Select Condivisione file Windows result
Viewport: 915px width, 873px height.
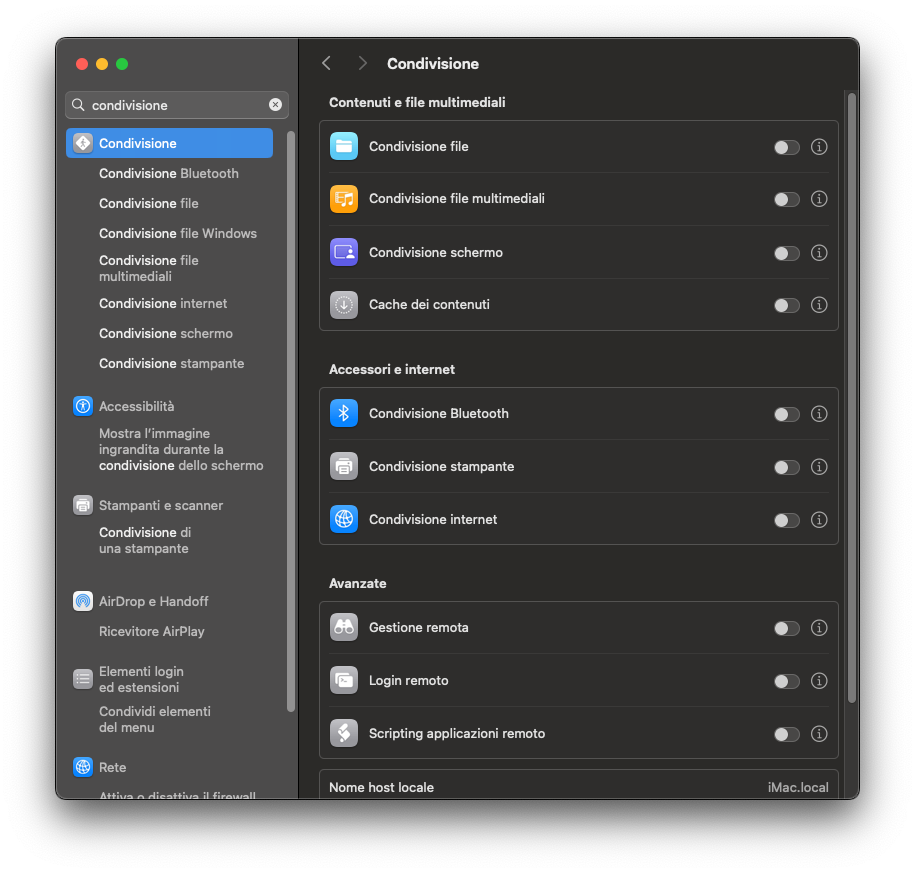(x=178, y=233)
